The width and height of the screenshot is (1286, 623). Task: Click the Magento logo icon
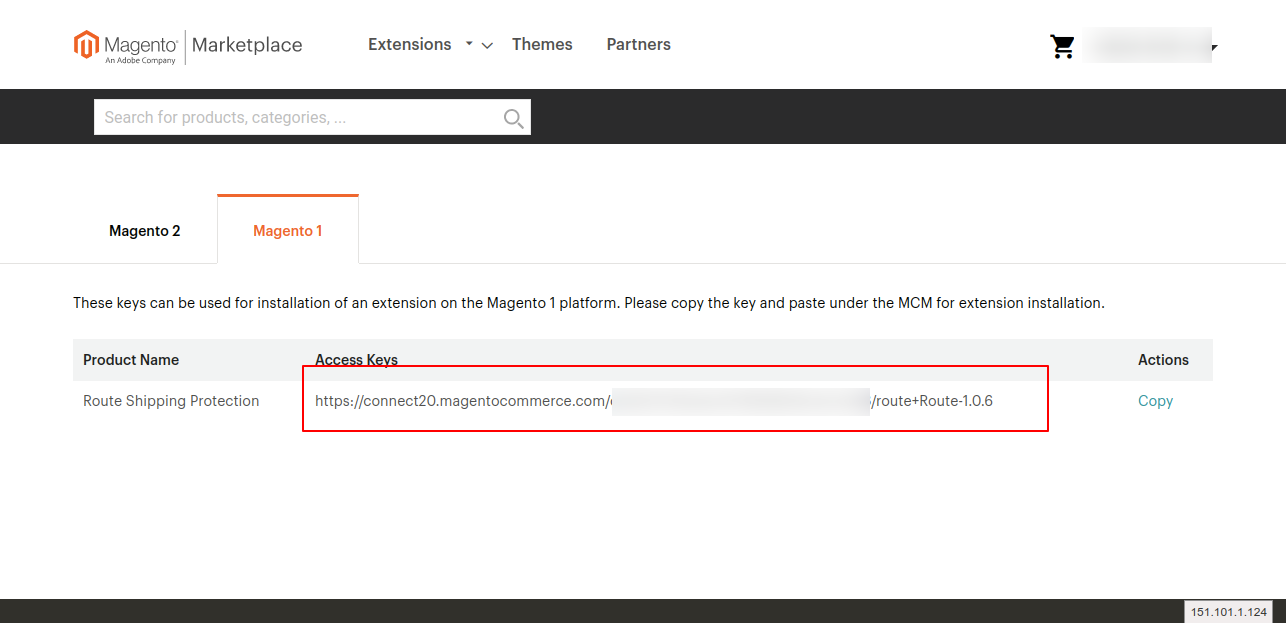coord(87,45)
